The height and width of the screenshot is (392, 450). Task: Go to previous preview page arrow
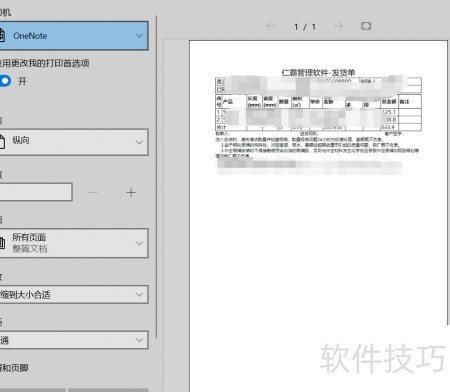271,26
